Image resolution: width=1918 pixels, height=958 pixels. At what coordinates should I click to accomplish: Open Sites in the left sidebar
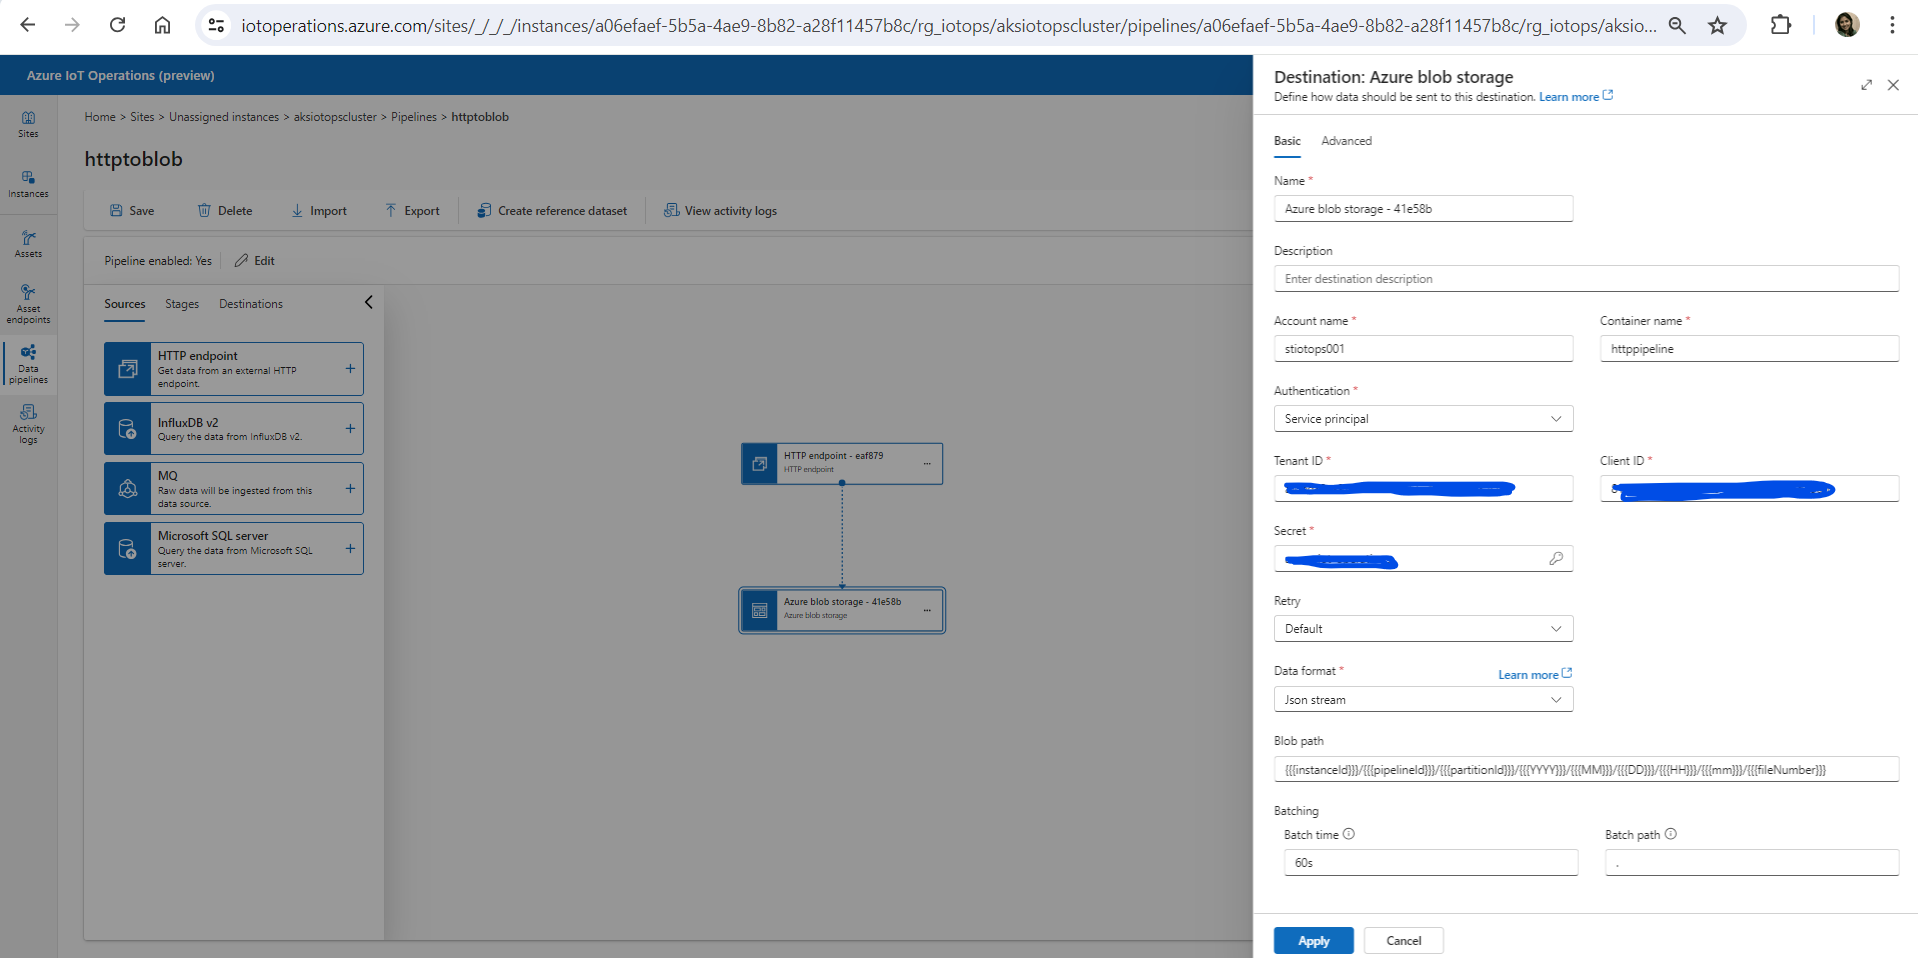[28, 124]
